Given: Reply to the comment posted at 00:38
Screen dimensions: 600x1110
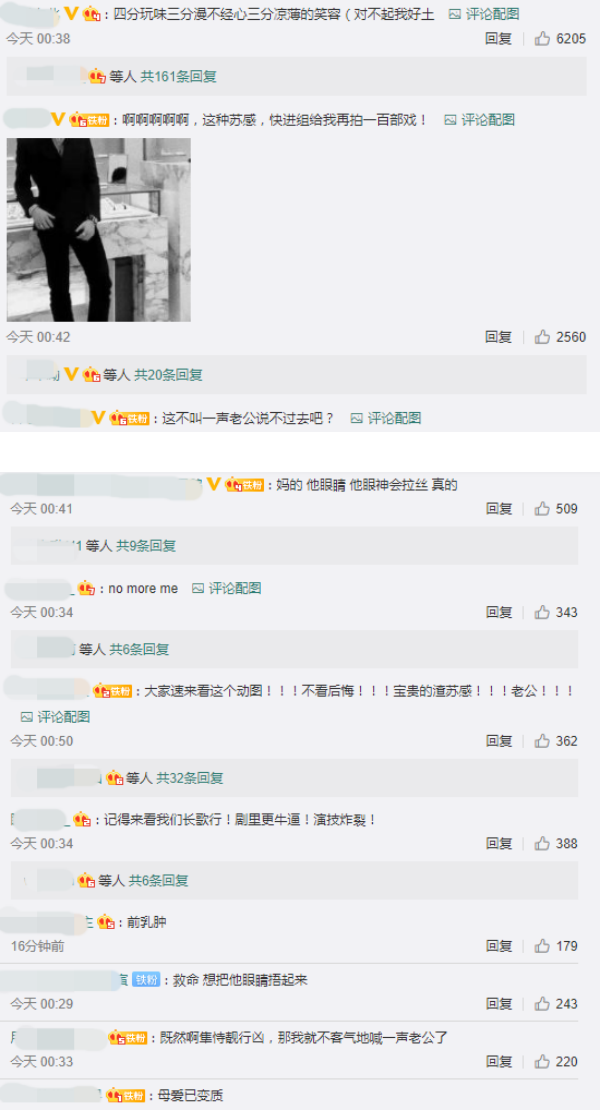Looking at the screenshot, I should 498,39.
